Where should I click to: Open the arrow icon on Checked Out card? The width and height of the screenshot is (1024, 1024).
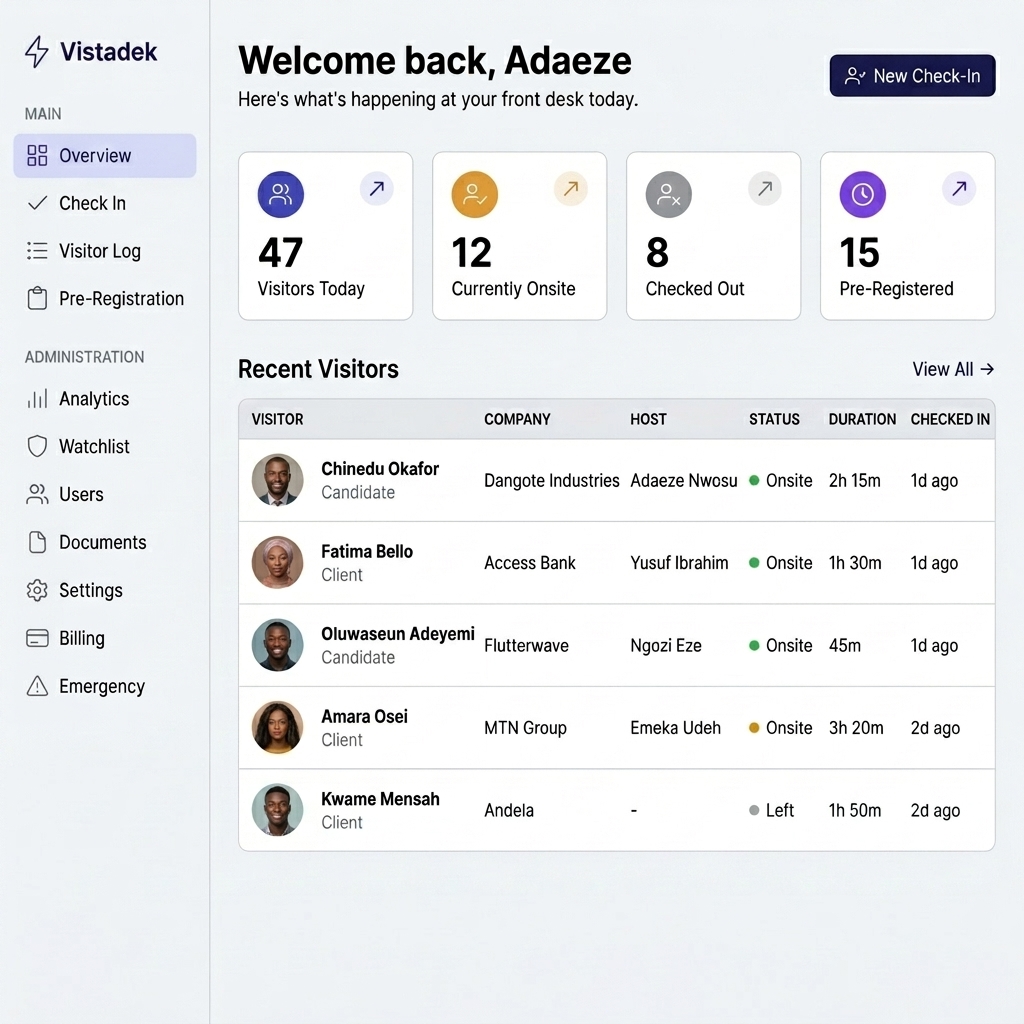pos(765,188)
